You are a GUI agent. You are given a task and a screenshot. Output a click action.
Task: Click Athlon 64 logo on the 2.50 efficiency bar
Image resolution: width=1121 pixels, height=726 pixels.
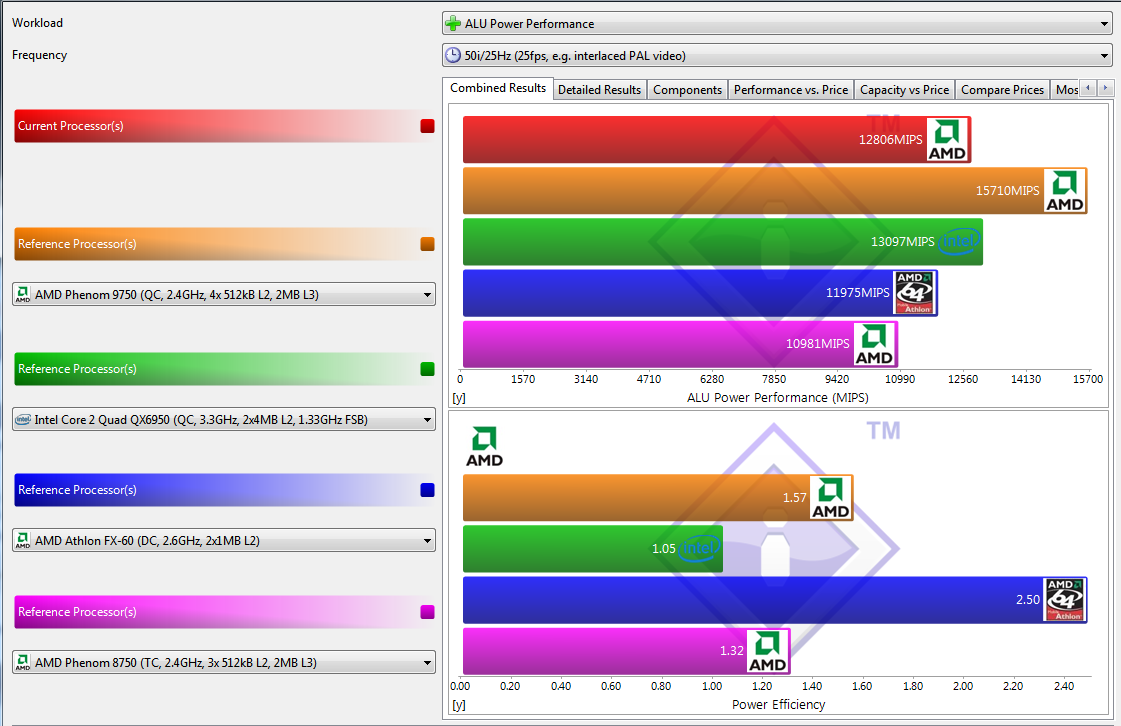click(1064, 600)
